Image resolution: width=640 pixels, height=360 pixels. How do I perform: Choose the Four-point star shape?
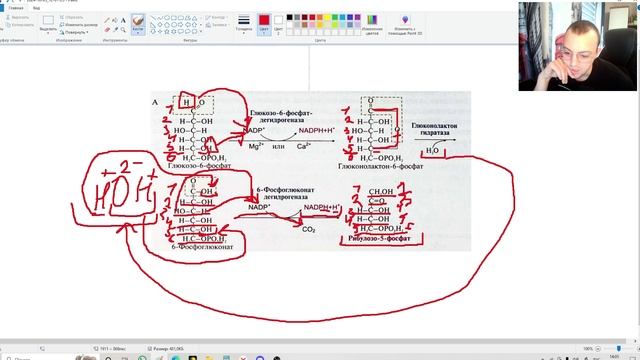coord(160,31)
